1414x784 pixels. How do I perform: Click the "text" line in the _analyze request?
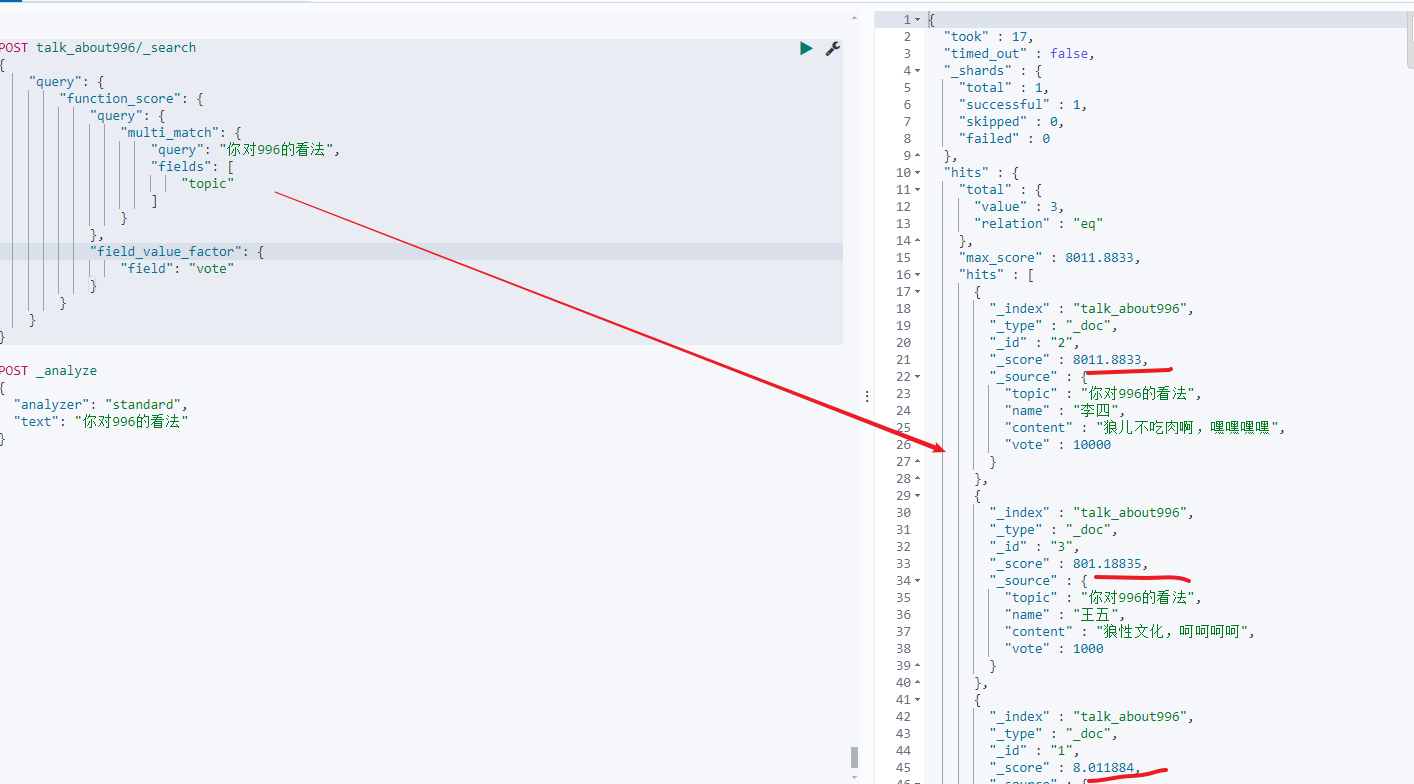point(101,422)
